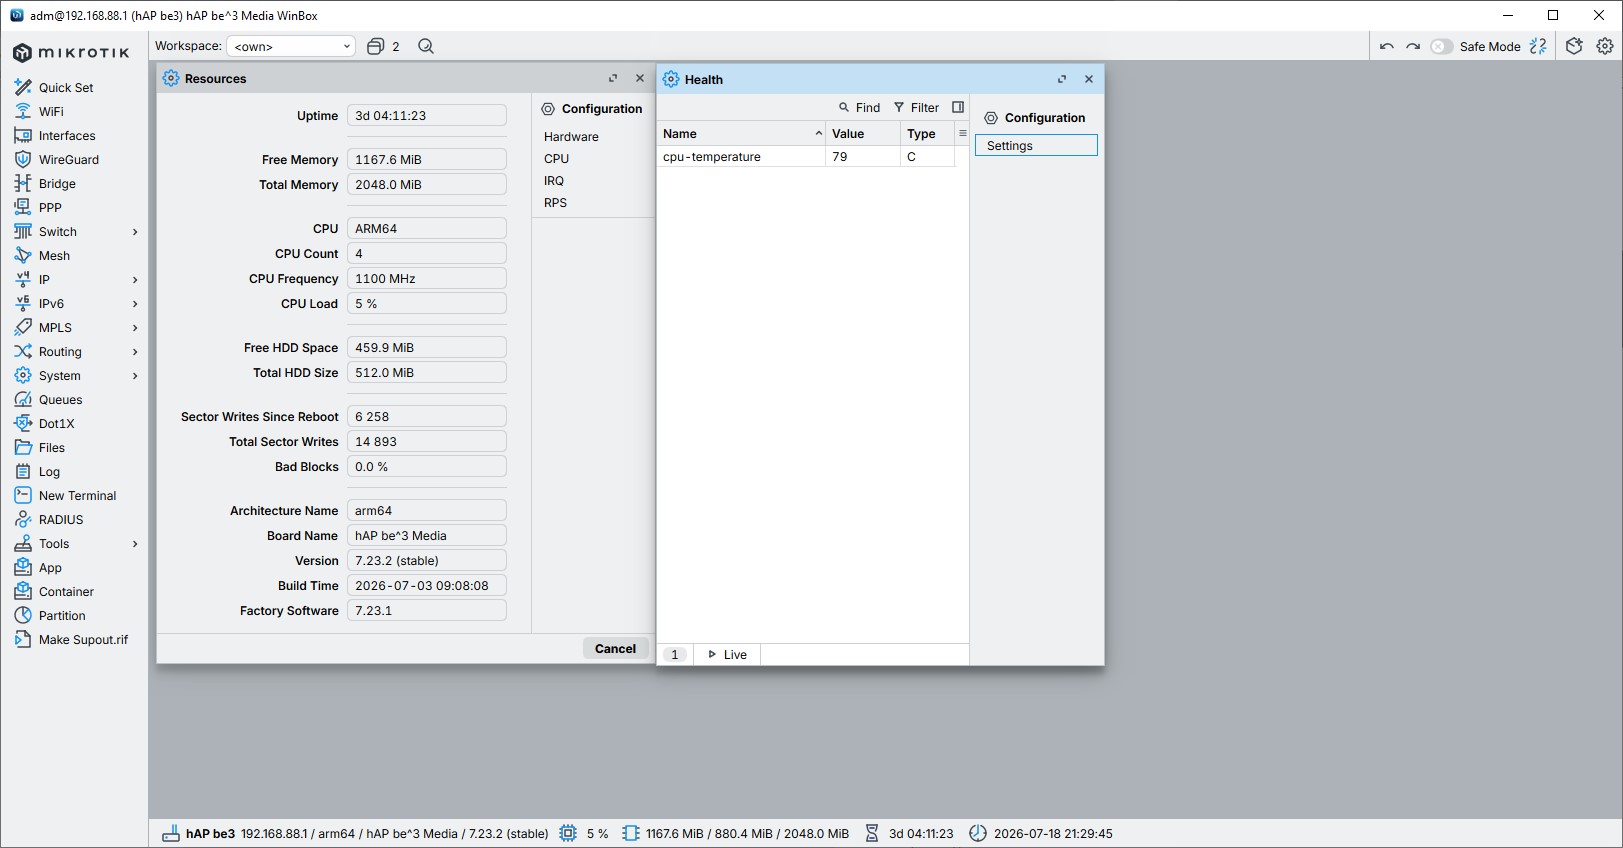Toggle the Safe Mode switch

click(x=1441, y=46)
